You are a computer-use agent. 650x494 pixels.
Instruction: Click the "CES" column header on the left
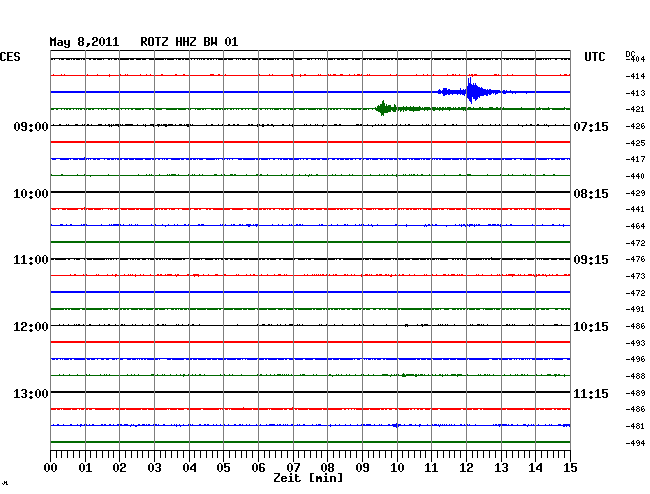10,57
